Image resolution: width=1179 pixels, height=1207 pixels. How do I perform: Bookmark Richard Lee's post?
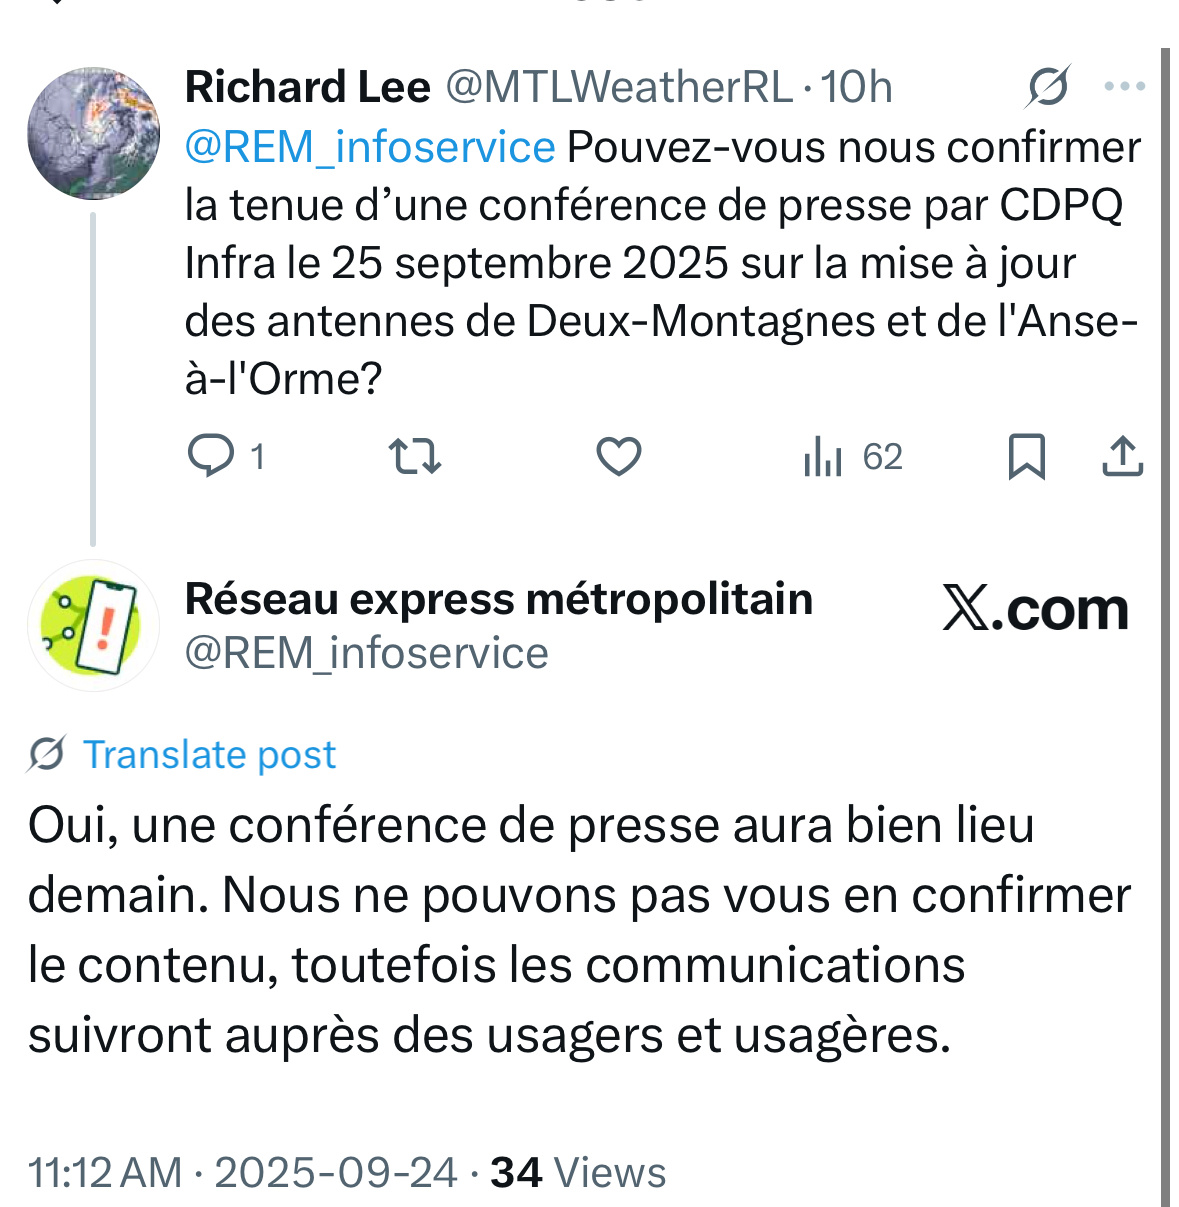click(x=1026, y=457)
